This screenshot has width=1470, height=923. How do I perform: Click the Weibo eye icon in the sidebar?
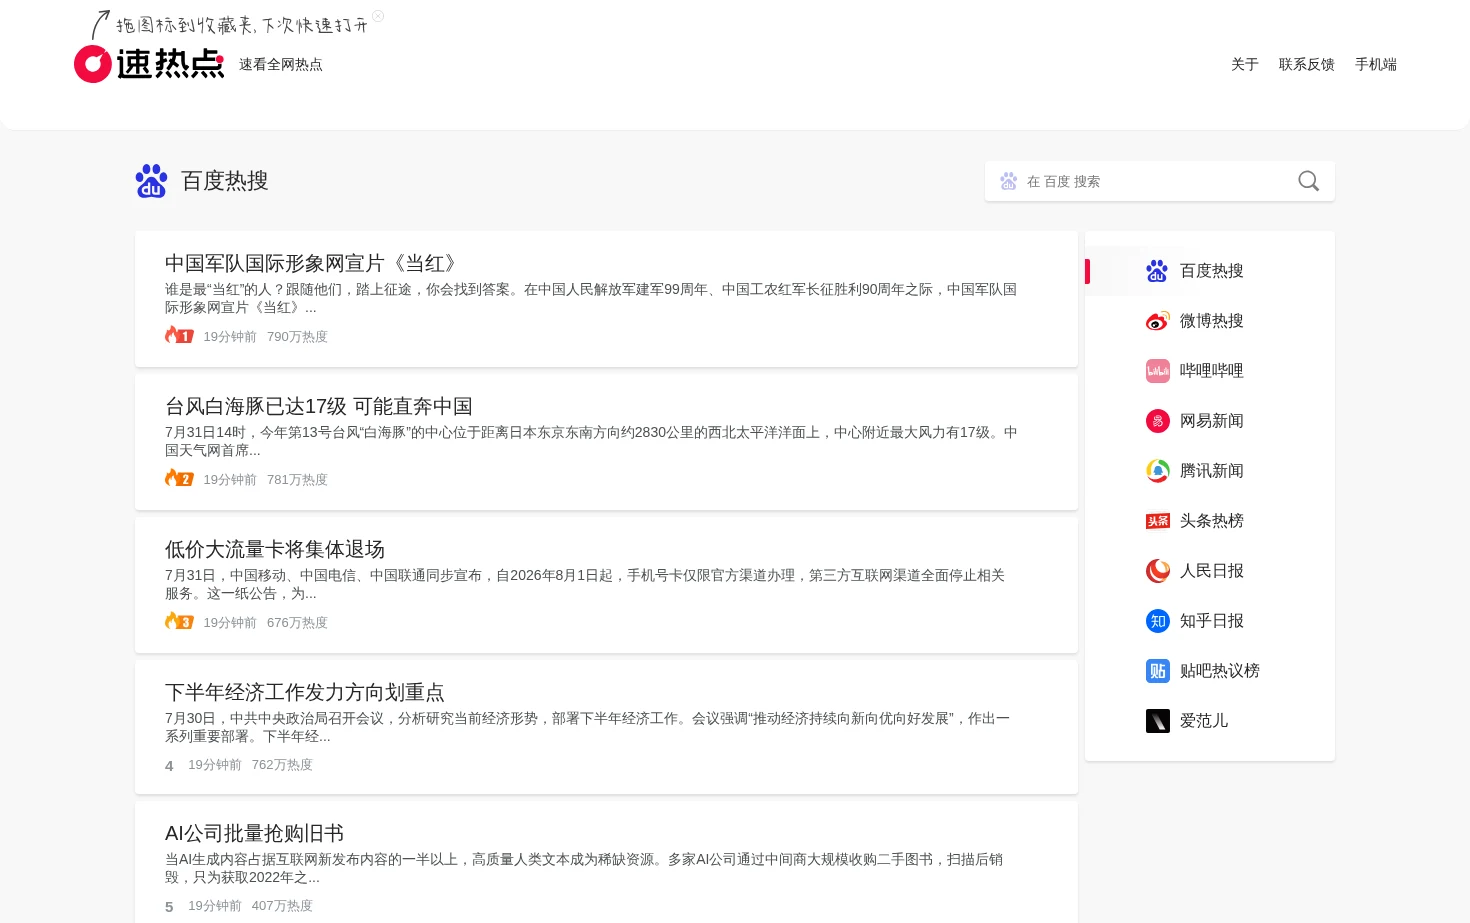click(1157, 321)
